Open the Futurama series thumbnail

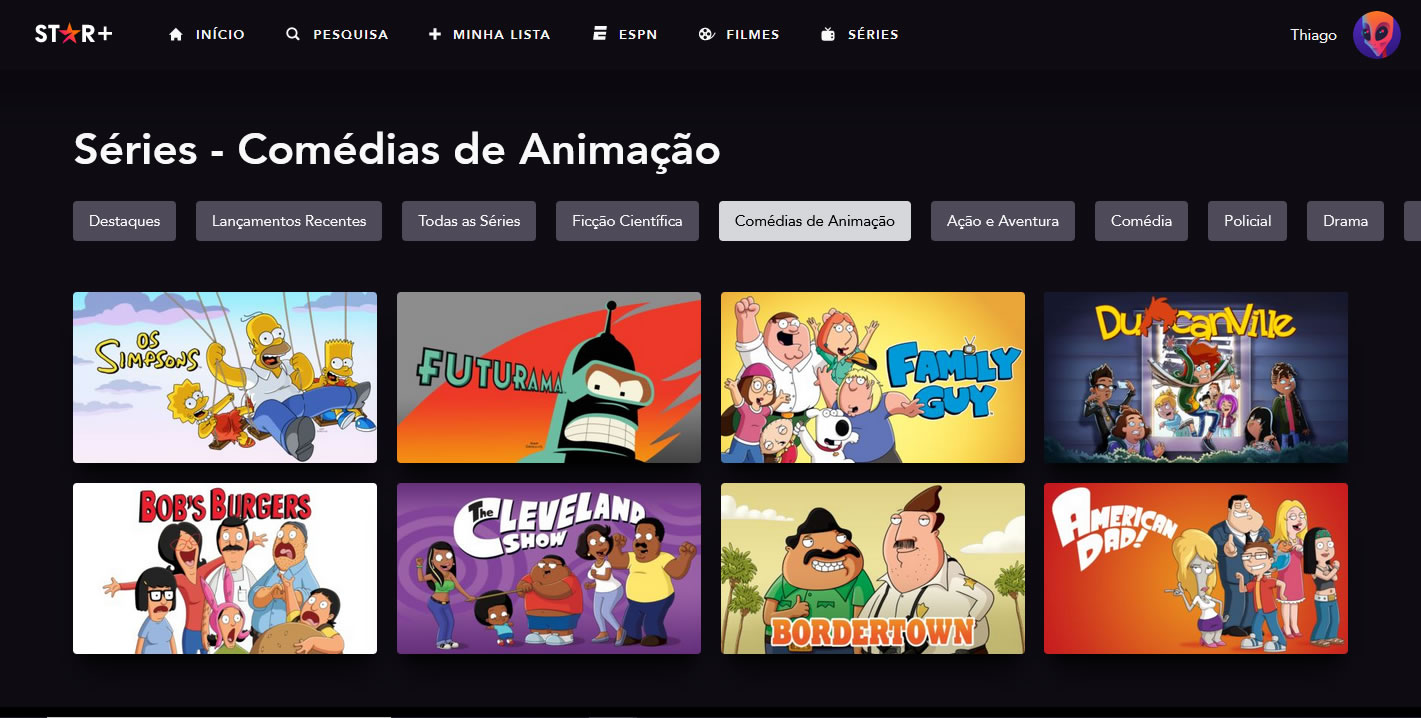pos(549,377)
